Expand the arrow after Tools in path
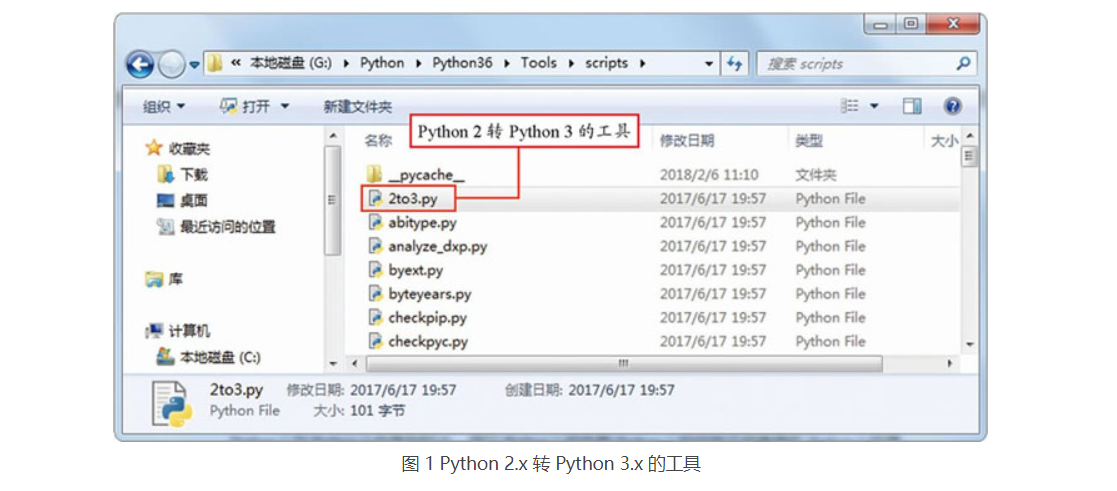This screenshot has width=1117, height=491. pyautogui.click(x=572, y=63)
